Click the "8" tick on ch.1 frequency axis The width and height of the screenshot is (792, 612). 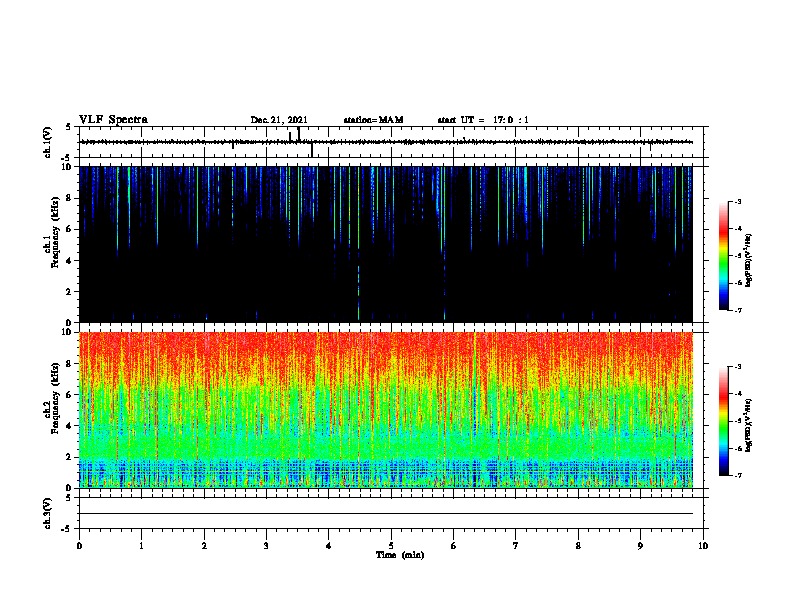click(x=70, y=198)
